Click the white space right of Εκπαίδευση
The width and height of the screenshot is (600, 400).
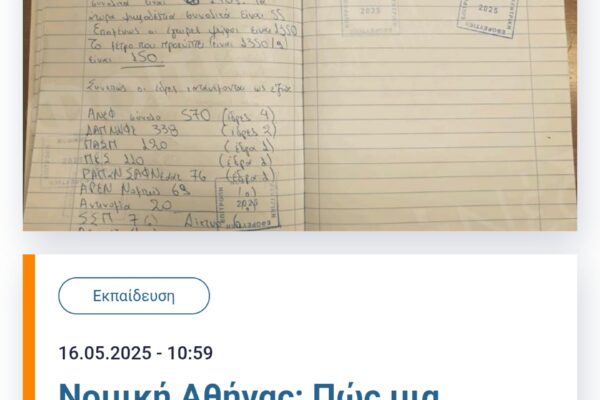pyautogui.click(x=390, y=296)
